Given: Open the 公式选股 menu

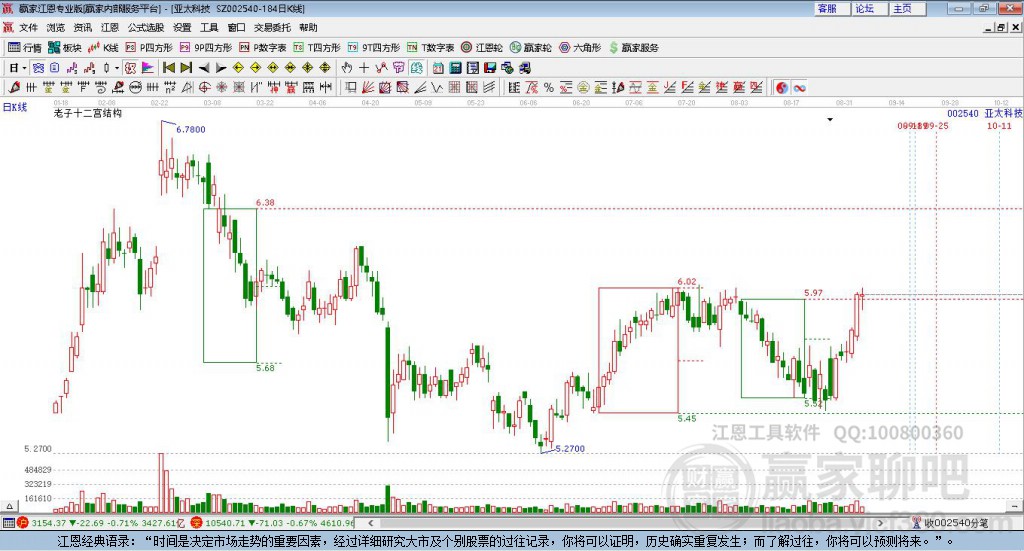Looking at the screenshot, I should coord(146,27).
